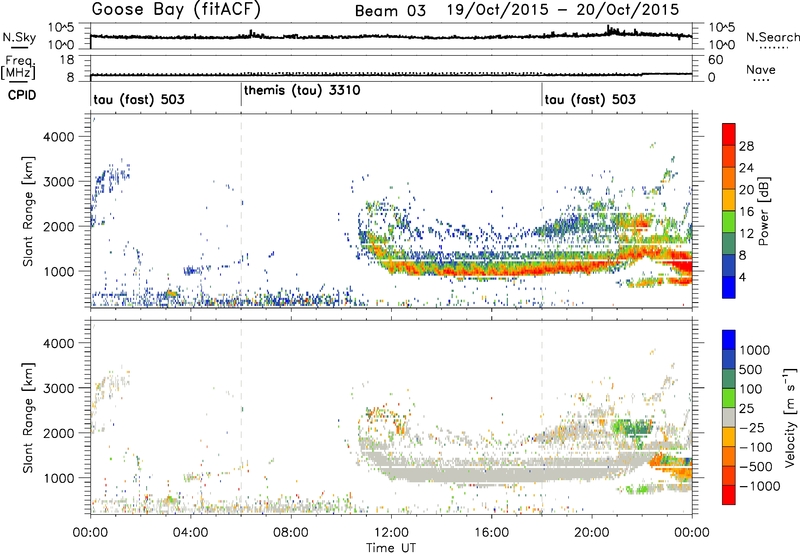This screenshot has height=554, width=800.
Task: Click the '2000' range tick of the velocity panel
Action: click(59, 433)
